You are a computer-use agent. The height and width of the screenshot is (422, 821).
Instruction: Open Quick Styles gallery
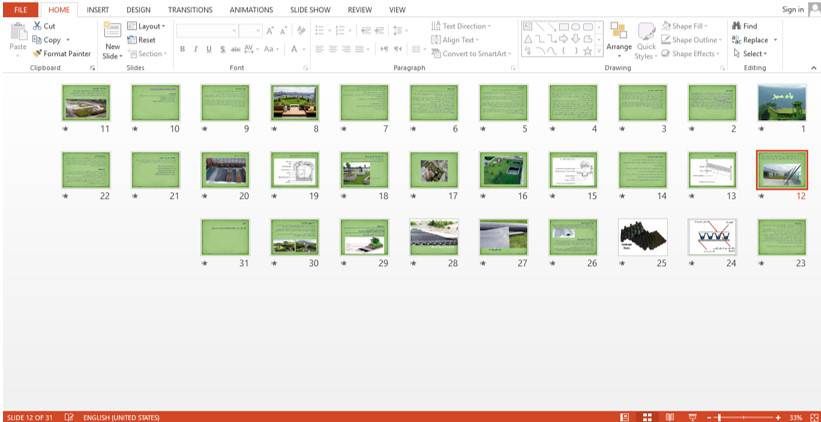(646, 40)
